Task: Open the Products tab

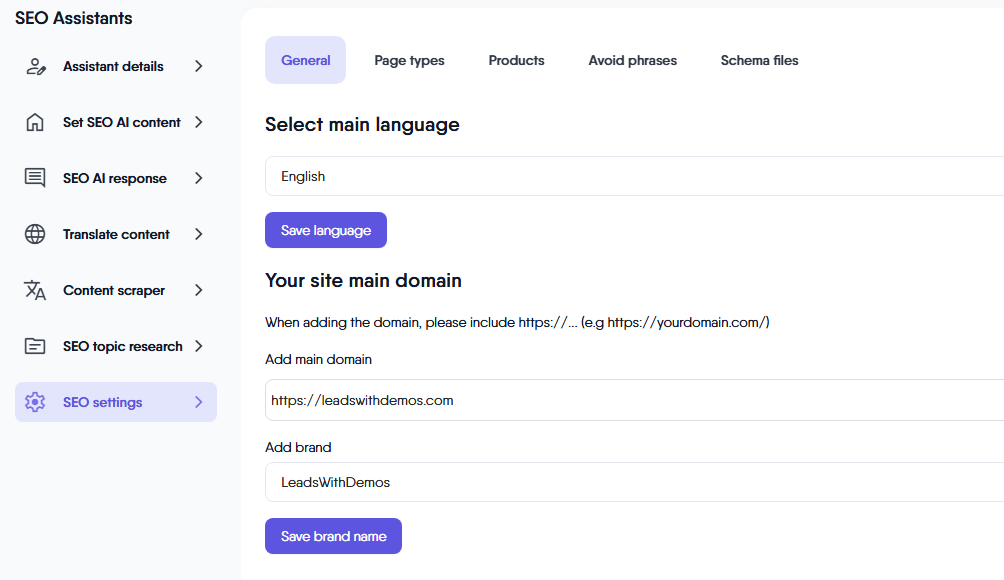Action: (x=516, y=61)
